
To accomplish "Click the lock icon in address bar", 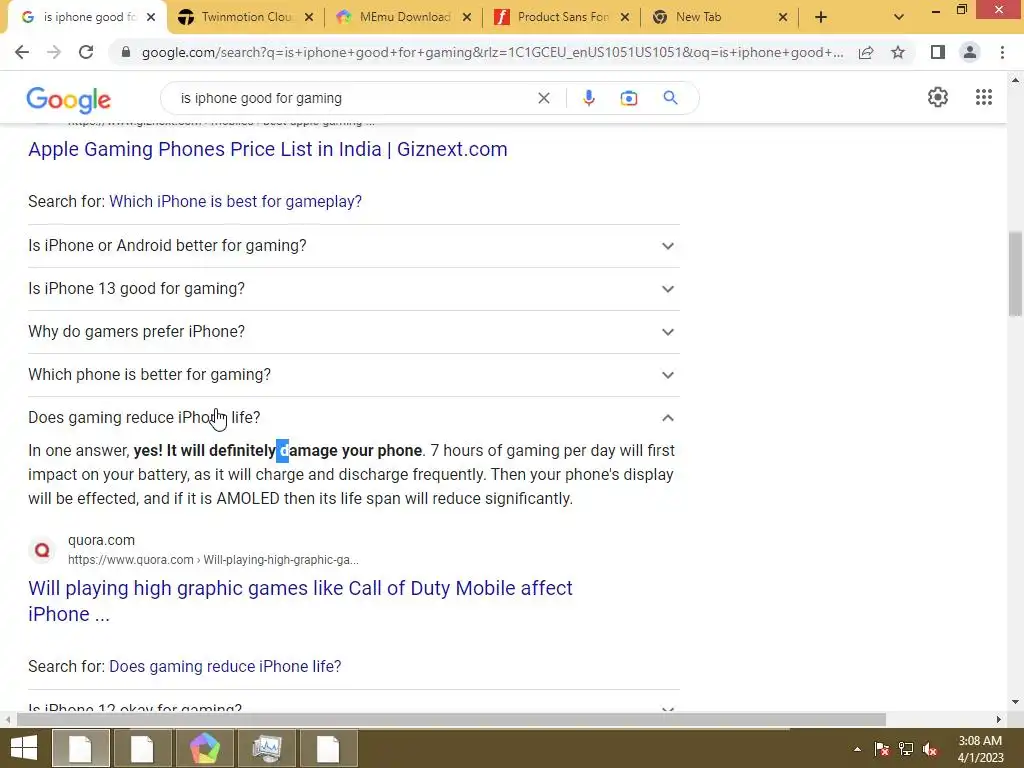I will pos(126,52).
